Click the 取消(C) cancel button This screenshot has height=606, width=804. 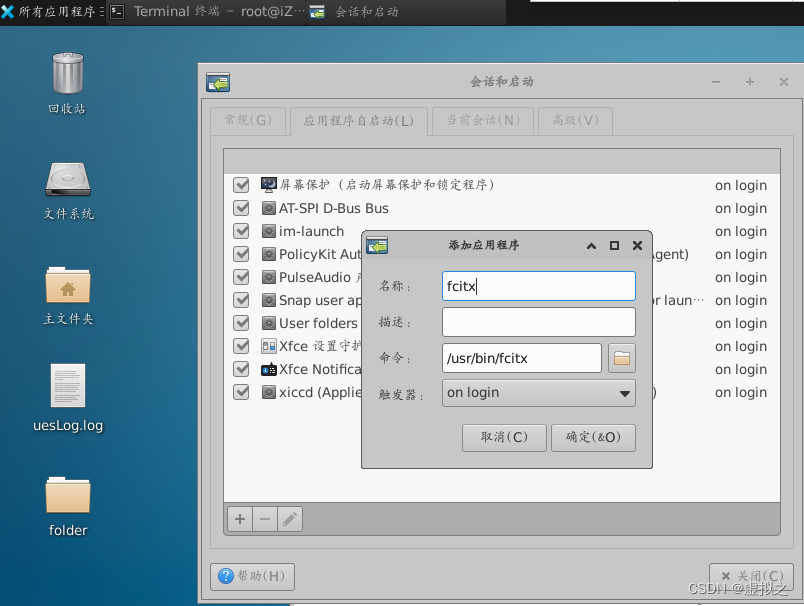504,437
